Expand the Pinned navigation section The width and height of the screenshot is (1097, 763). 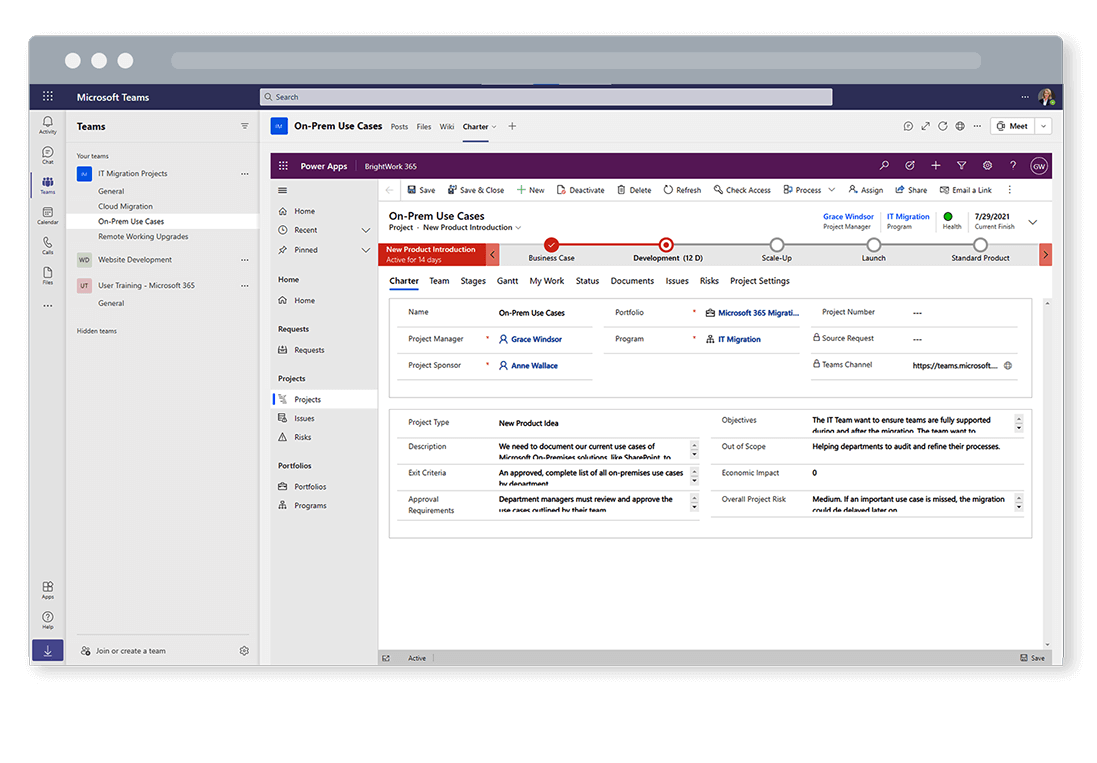tap(365, 250)
